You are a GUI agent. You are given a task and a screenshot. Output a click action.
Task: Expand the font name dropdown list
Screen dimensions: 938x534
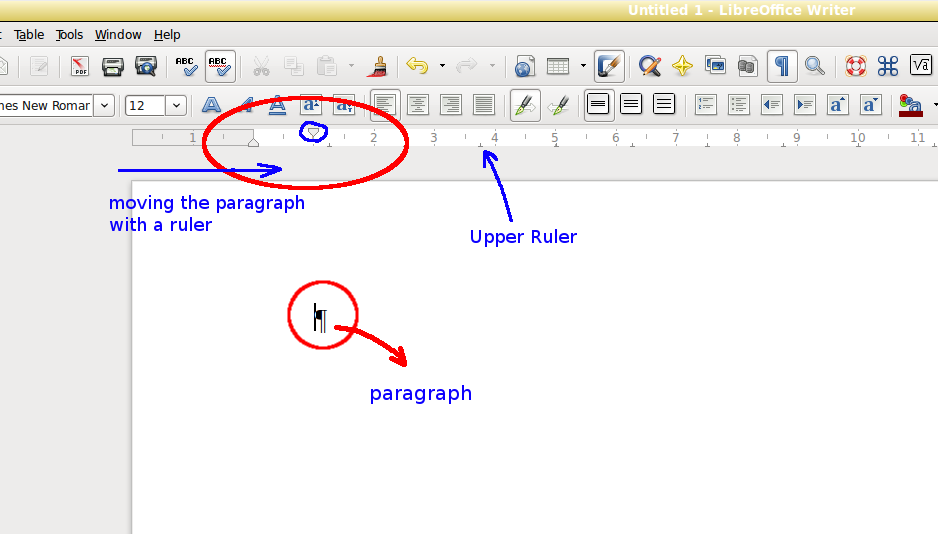(x=104, y=105)
